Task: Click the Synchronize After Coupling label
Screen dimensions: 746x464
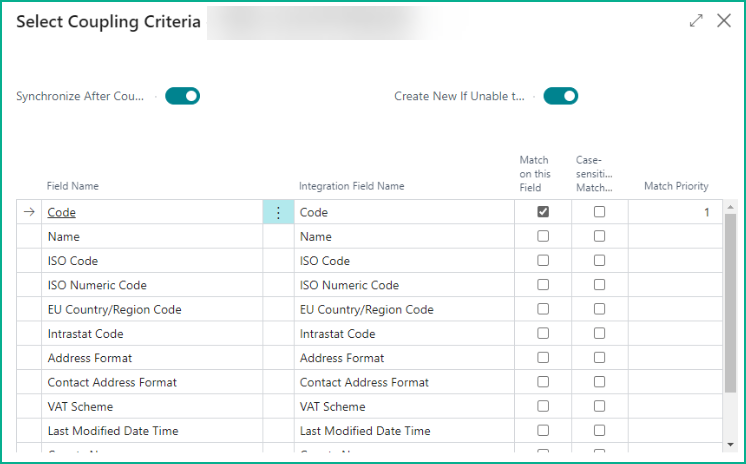Action: pyautogui.click(x=80, y=96)
